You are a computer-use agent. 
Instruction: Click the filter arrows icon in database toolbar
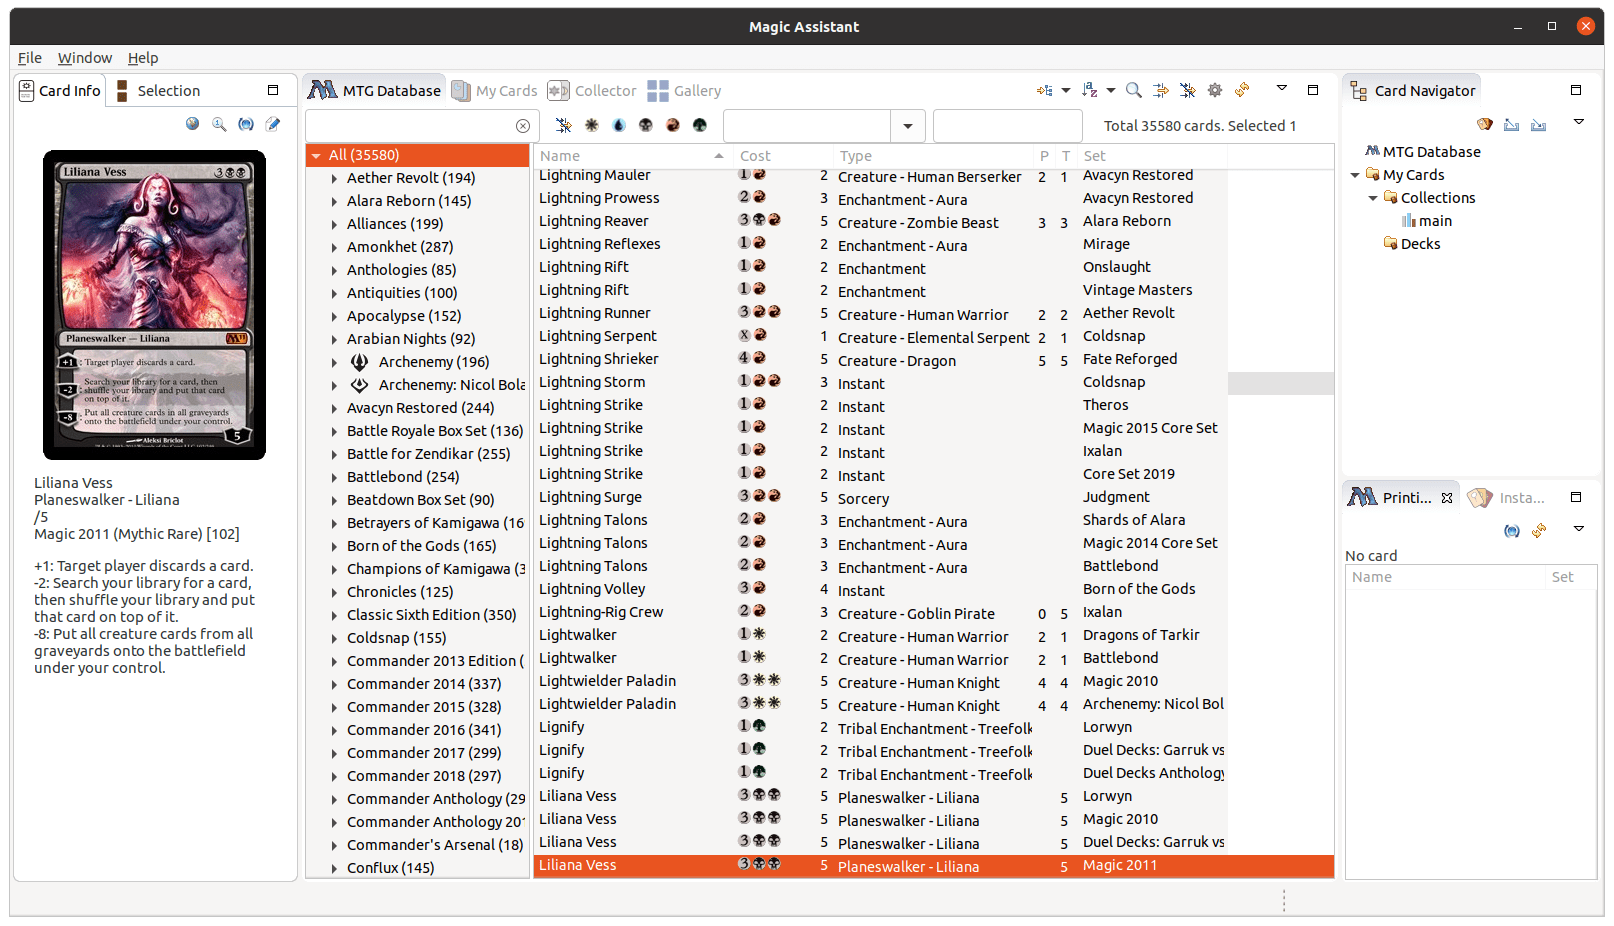tap(1161, 90)
